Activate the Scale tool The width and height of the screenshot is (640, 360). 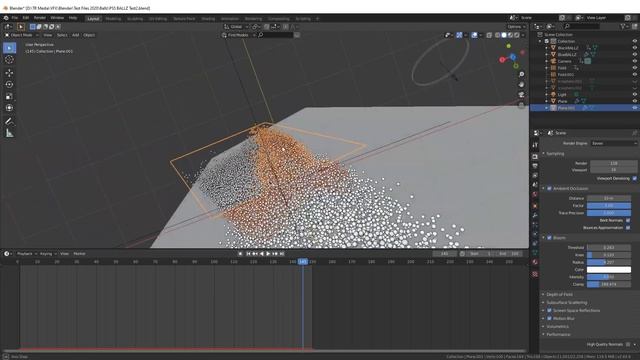point(9,96)
